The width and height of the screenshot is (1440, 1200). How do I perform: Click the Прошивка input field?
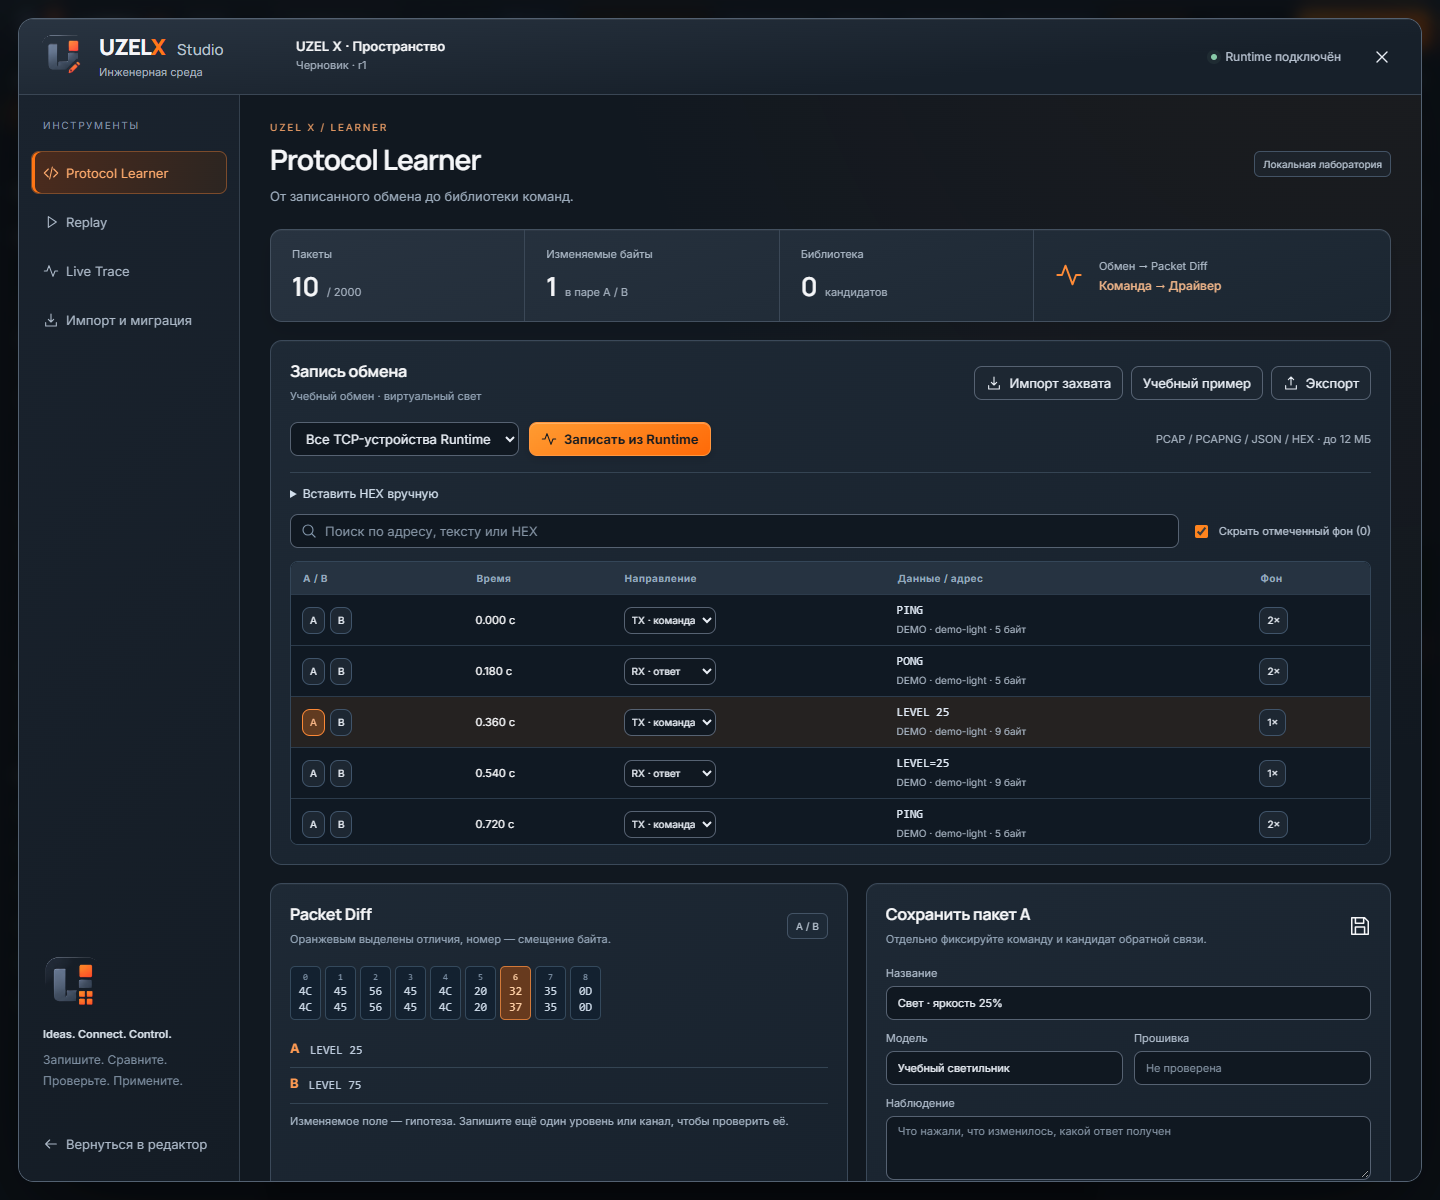[1252, 1068]
